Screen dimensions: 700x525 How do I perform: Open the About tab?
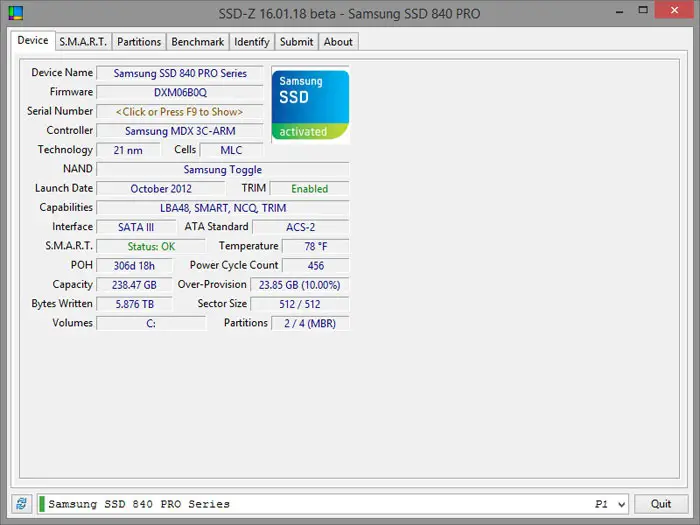tap(338, 42)
